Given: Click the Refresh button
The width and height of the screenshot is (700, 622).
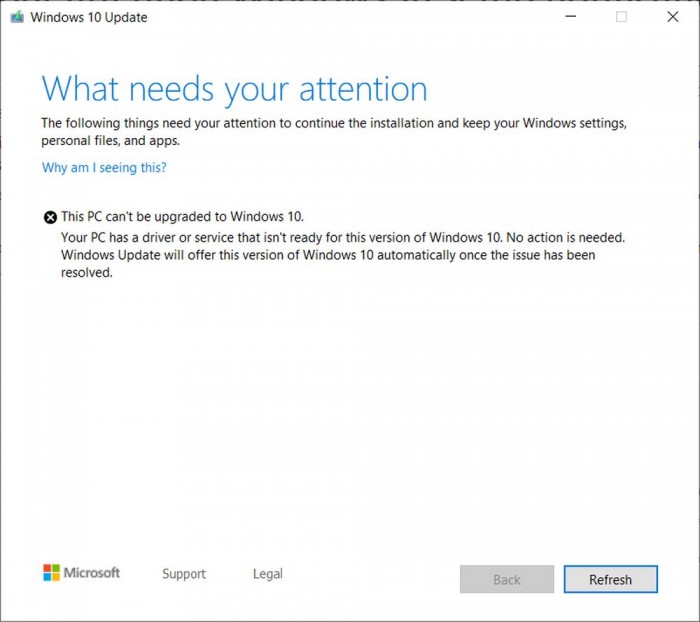Looking at the screenshot, I should tap(610, 579).
